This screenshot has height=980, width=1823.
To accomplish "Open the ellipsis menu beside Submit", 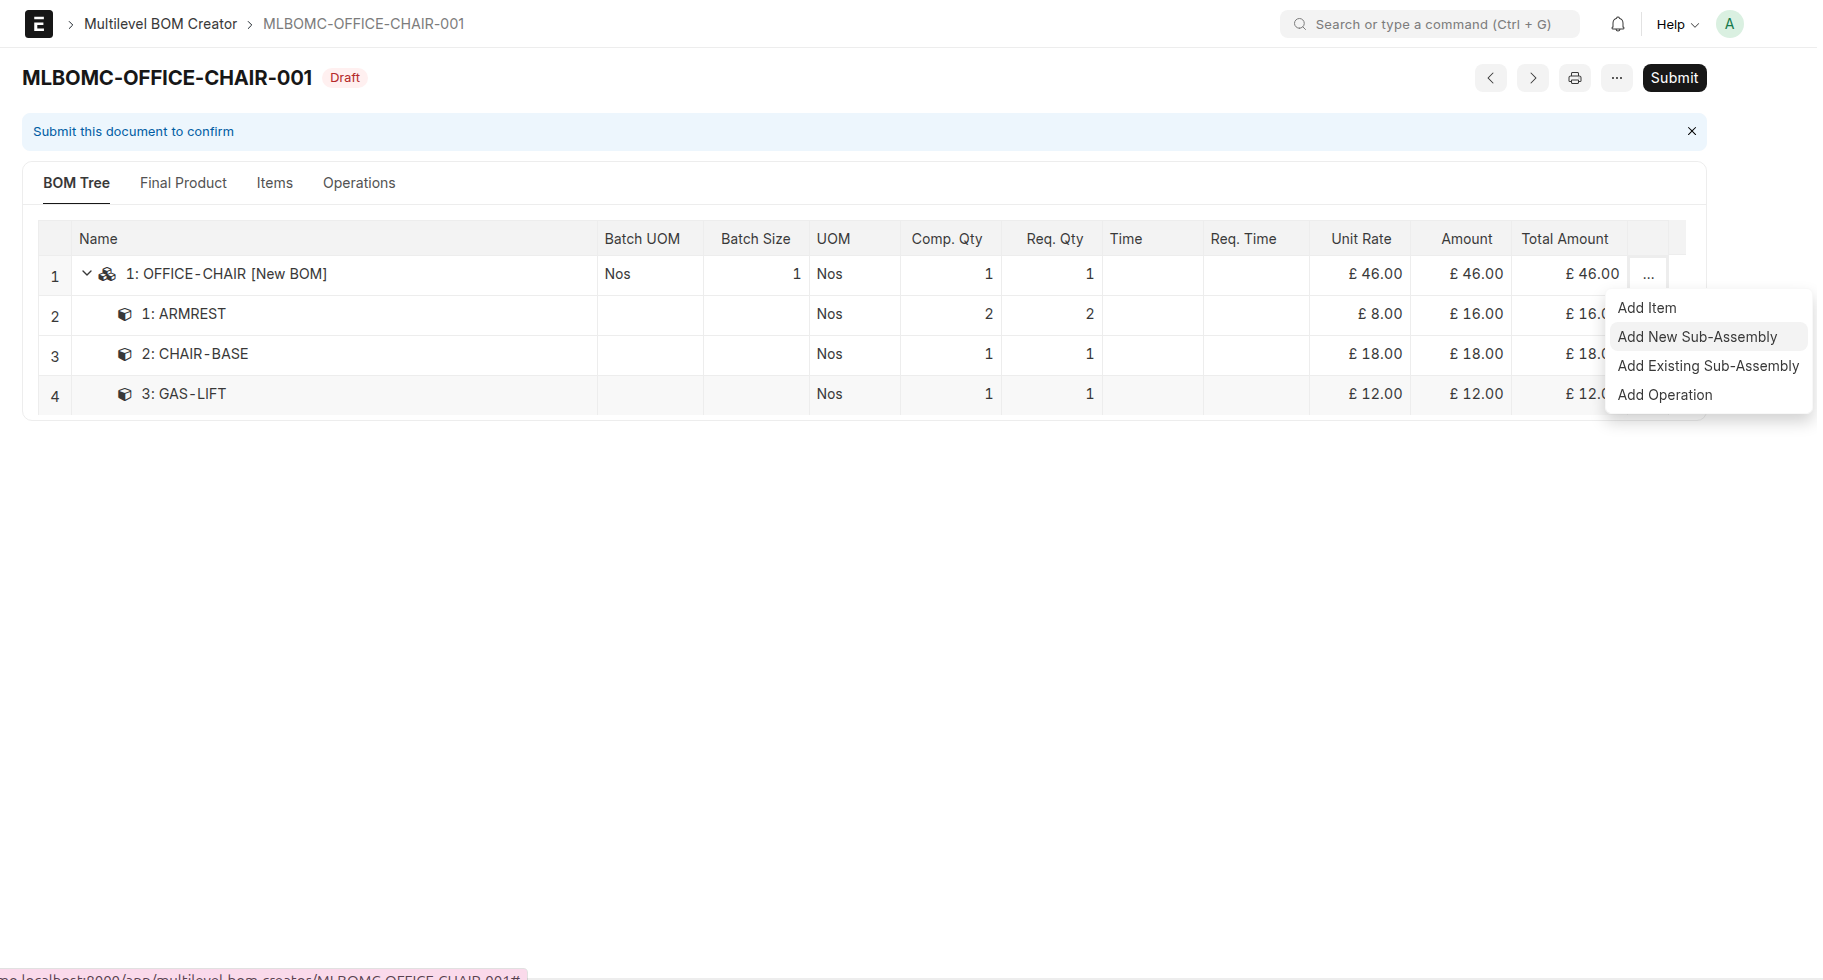I will [1616, 78].
